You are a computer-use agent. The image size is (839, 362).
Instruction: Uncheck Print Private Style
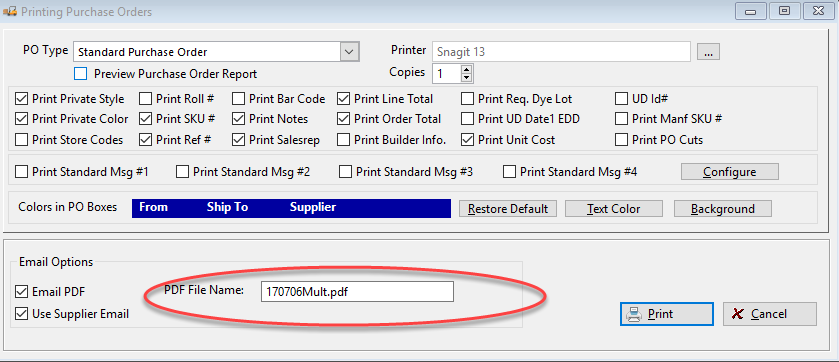click(21, 99)
